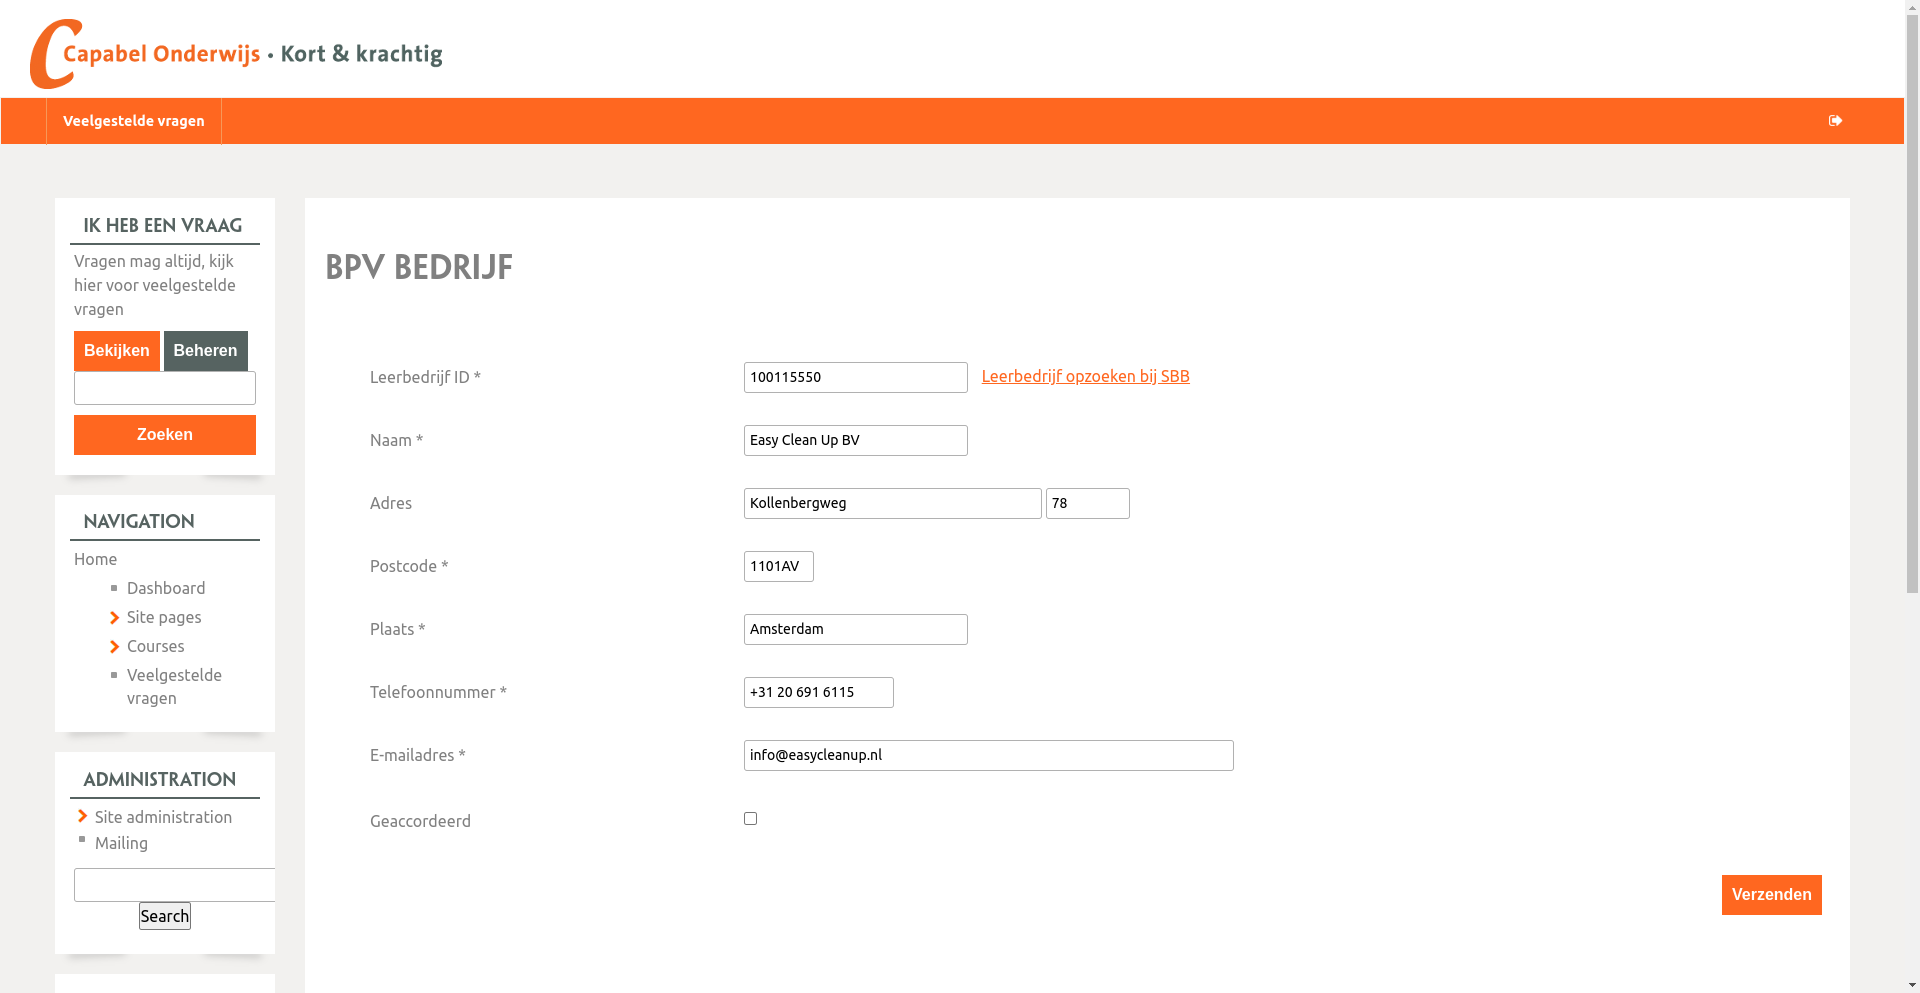Focus the E-mailadres field
The image size is (1920, 993).
[988, 755]
